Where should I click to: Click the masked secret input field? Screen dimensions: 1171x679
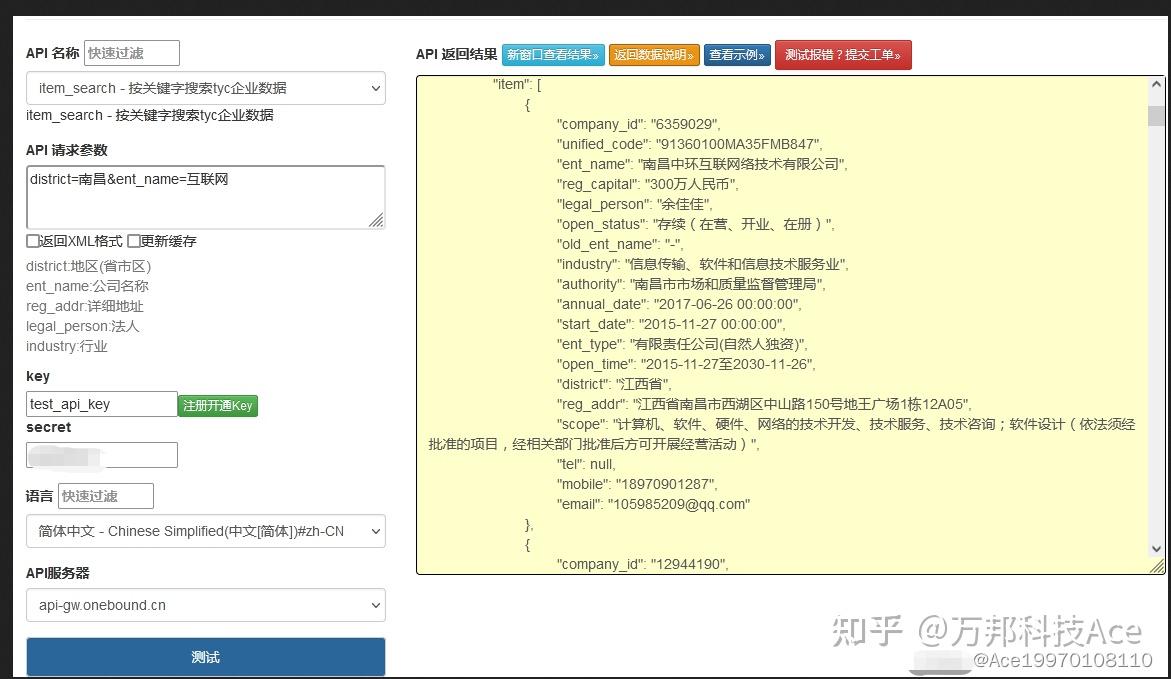click(101, 454)
